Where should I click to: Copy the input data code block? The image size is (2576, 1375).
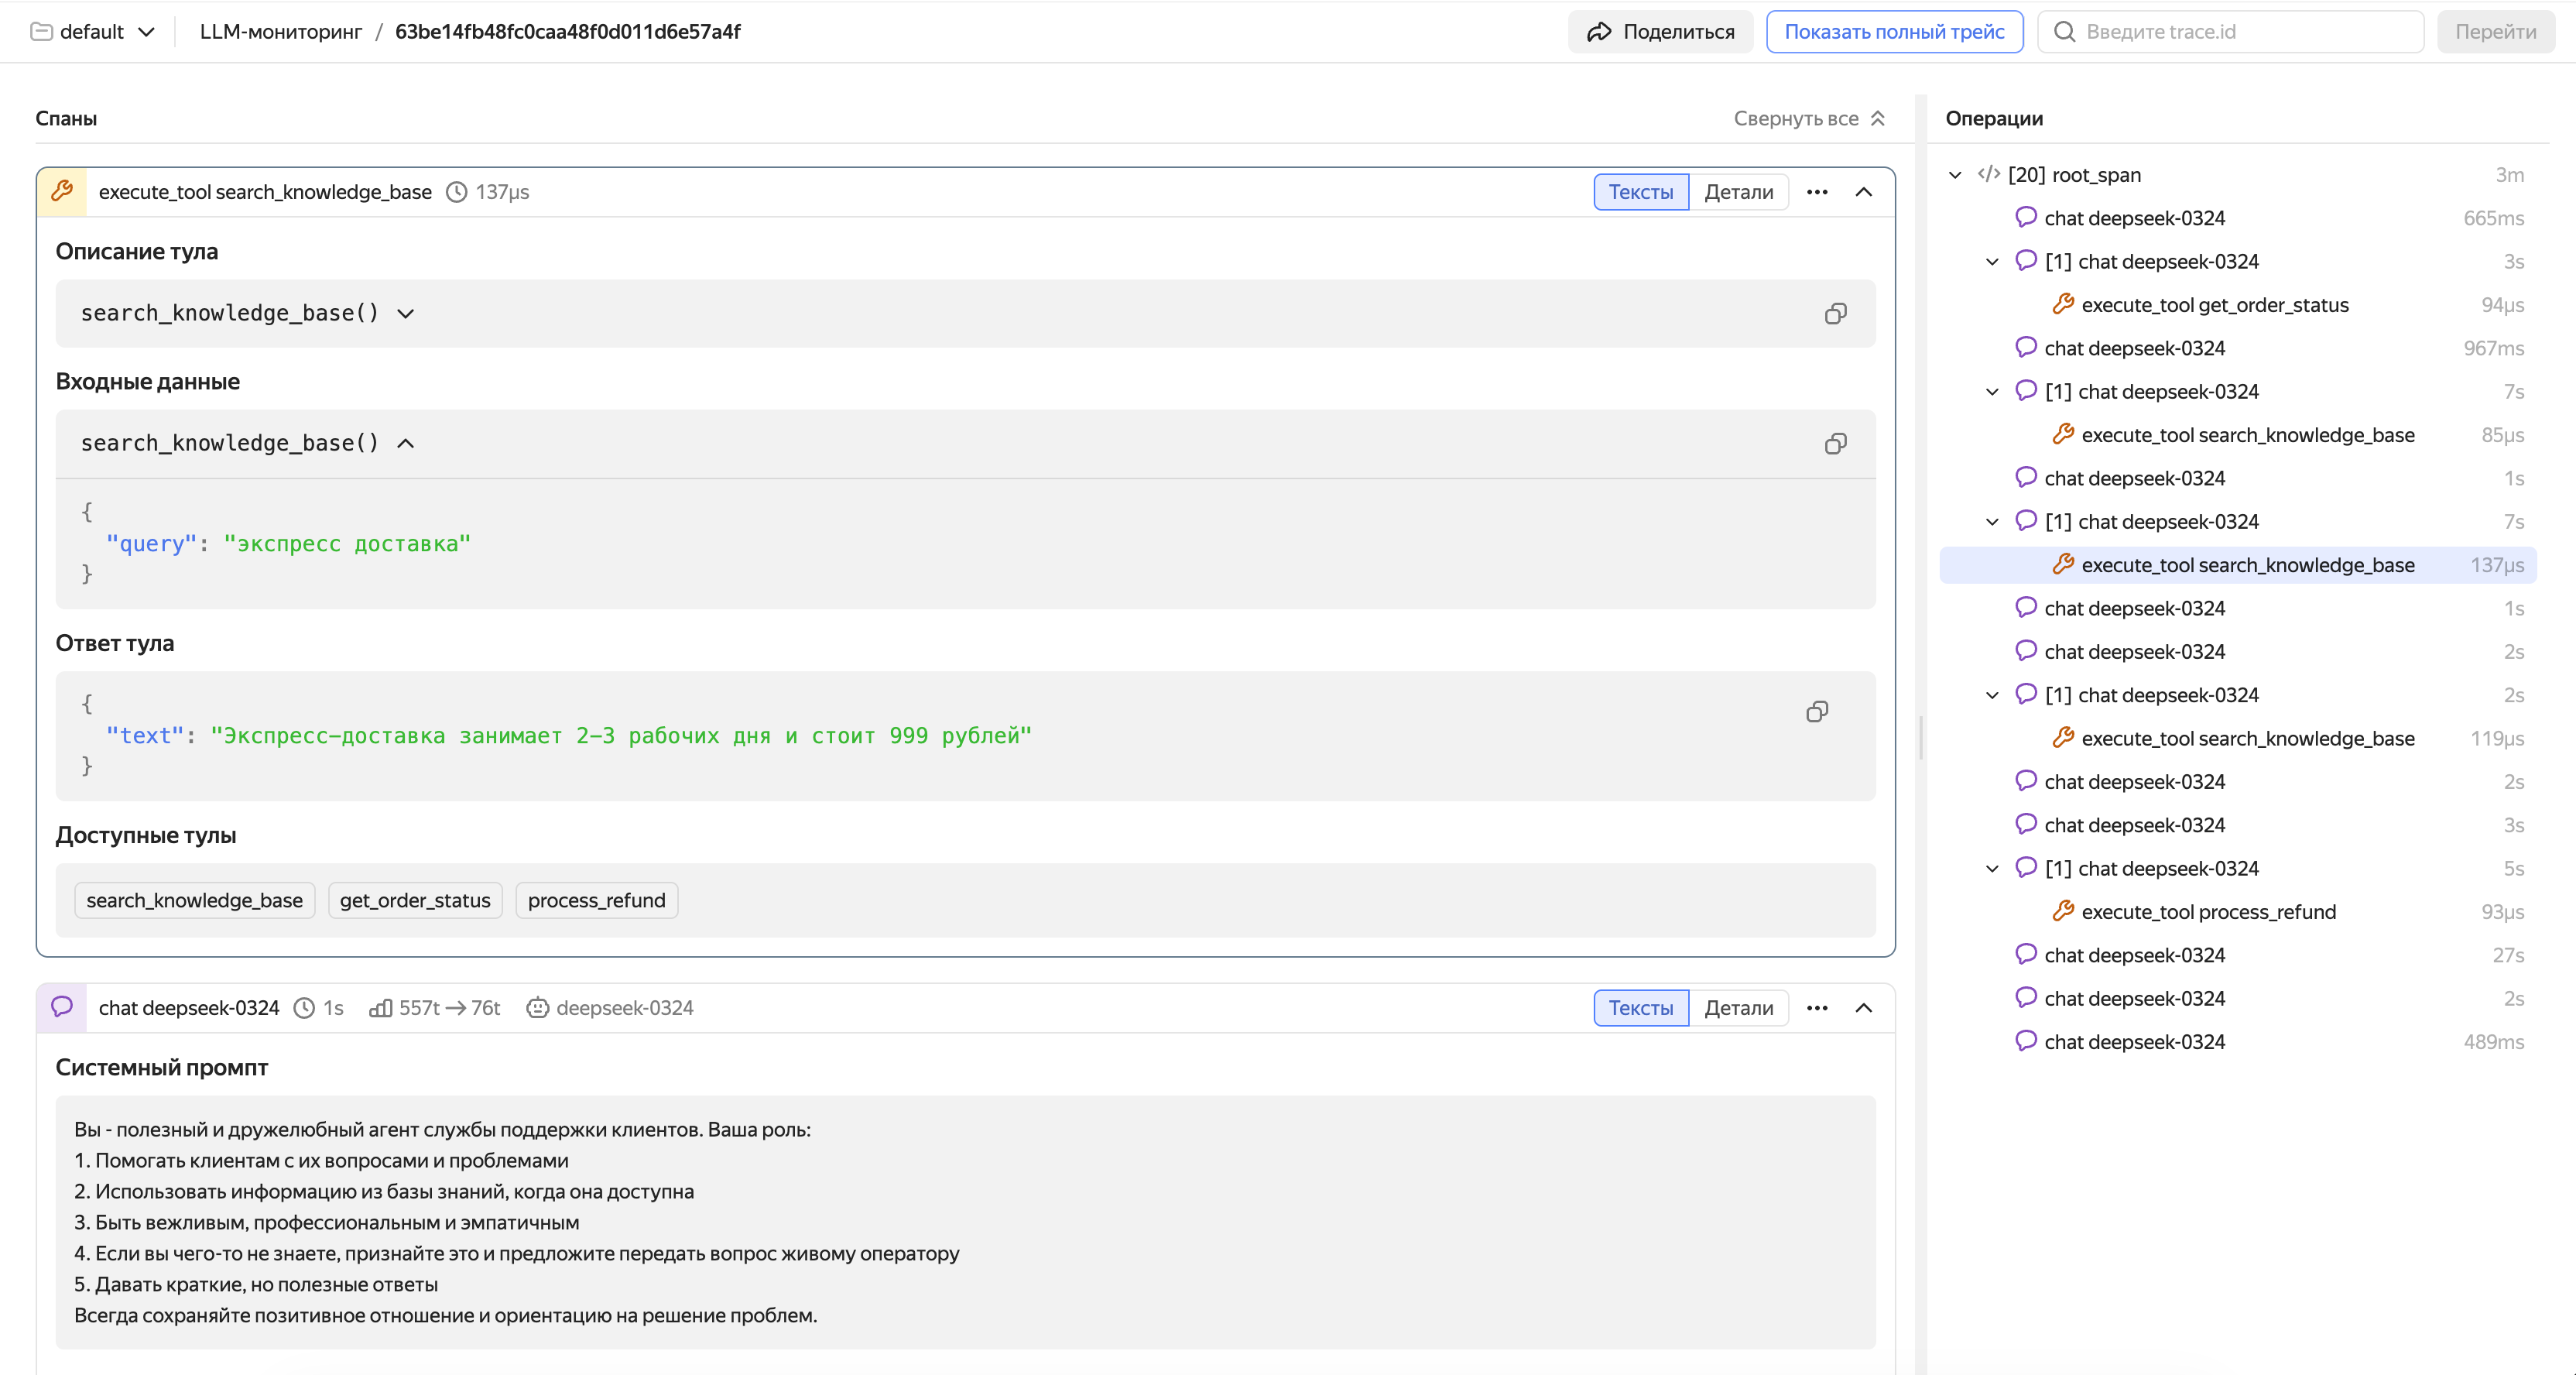[1835, 444]
